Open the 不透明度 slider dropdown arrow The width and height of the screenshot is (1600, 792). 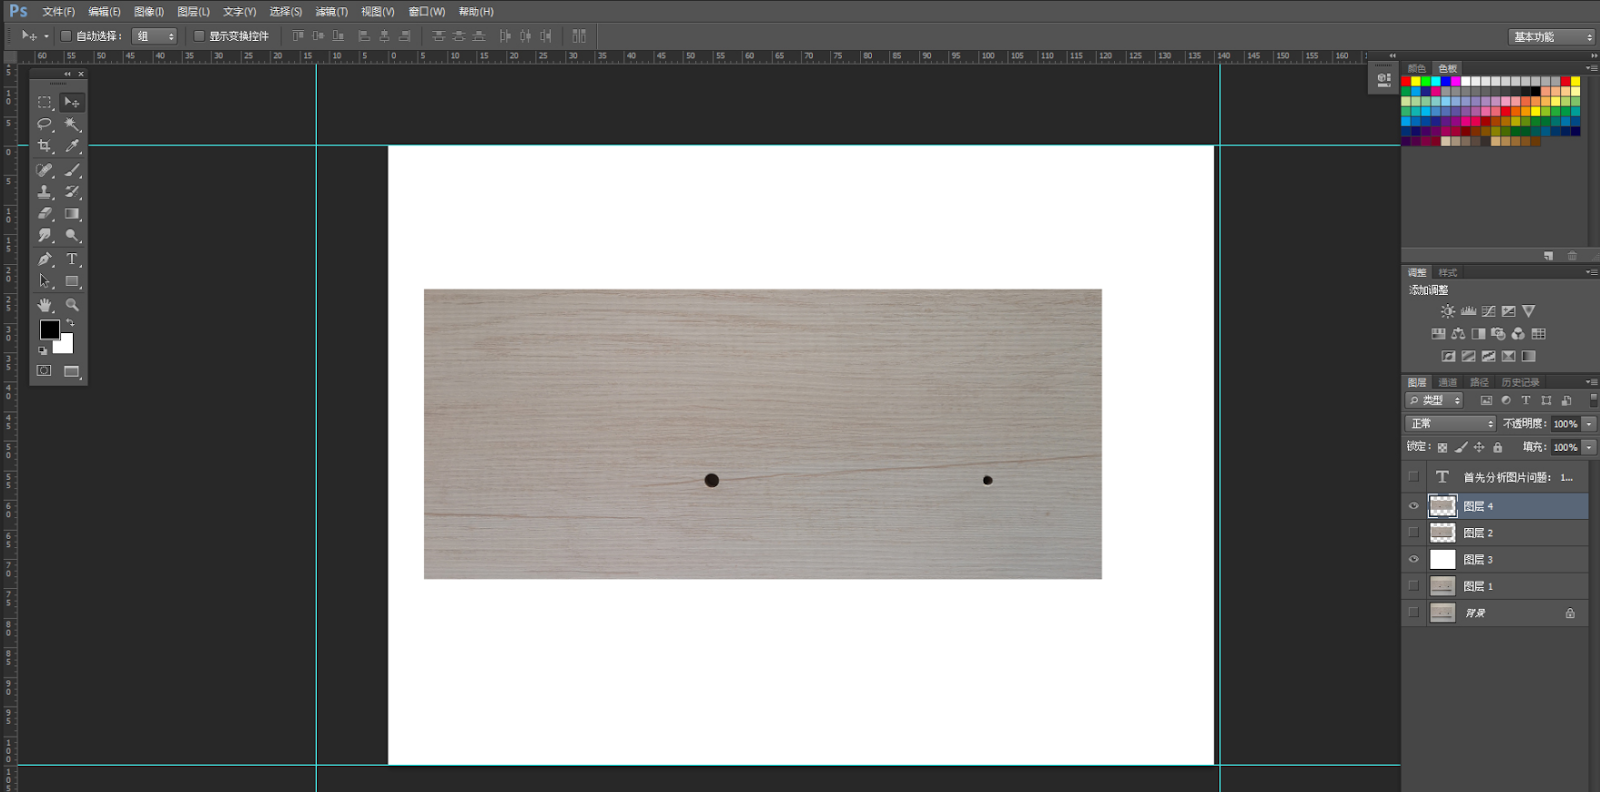[x=1589, y=424]
